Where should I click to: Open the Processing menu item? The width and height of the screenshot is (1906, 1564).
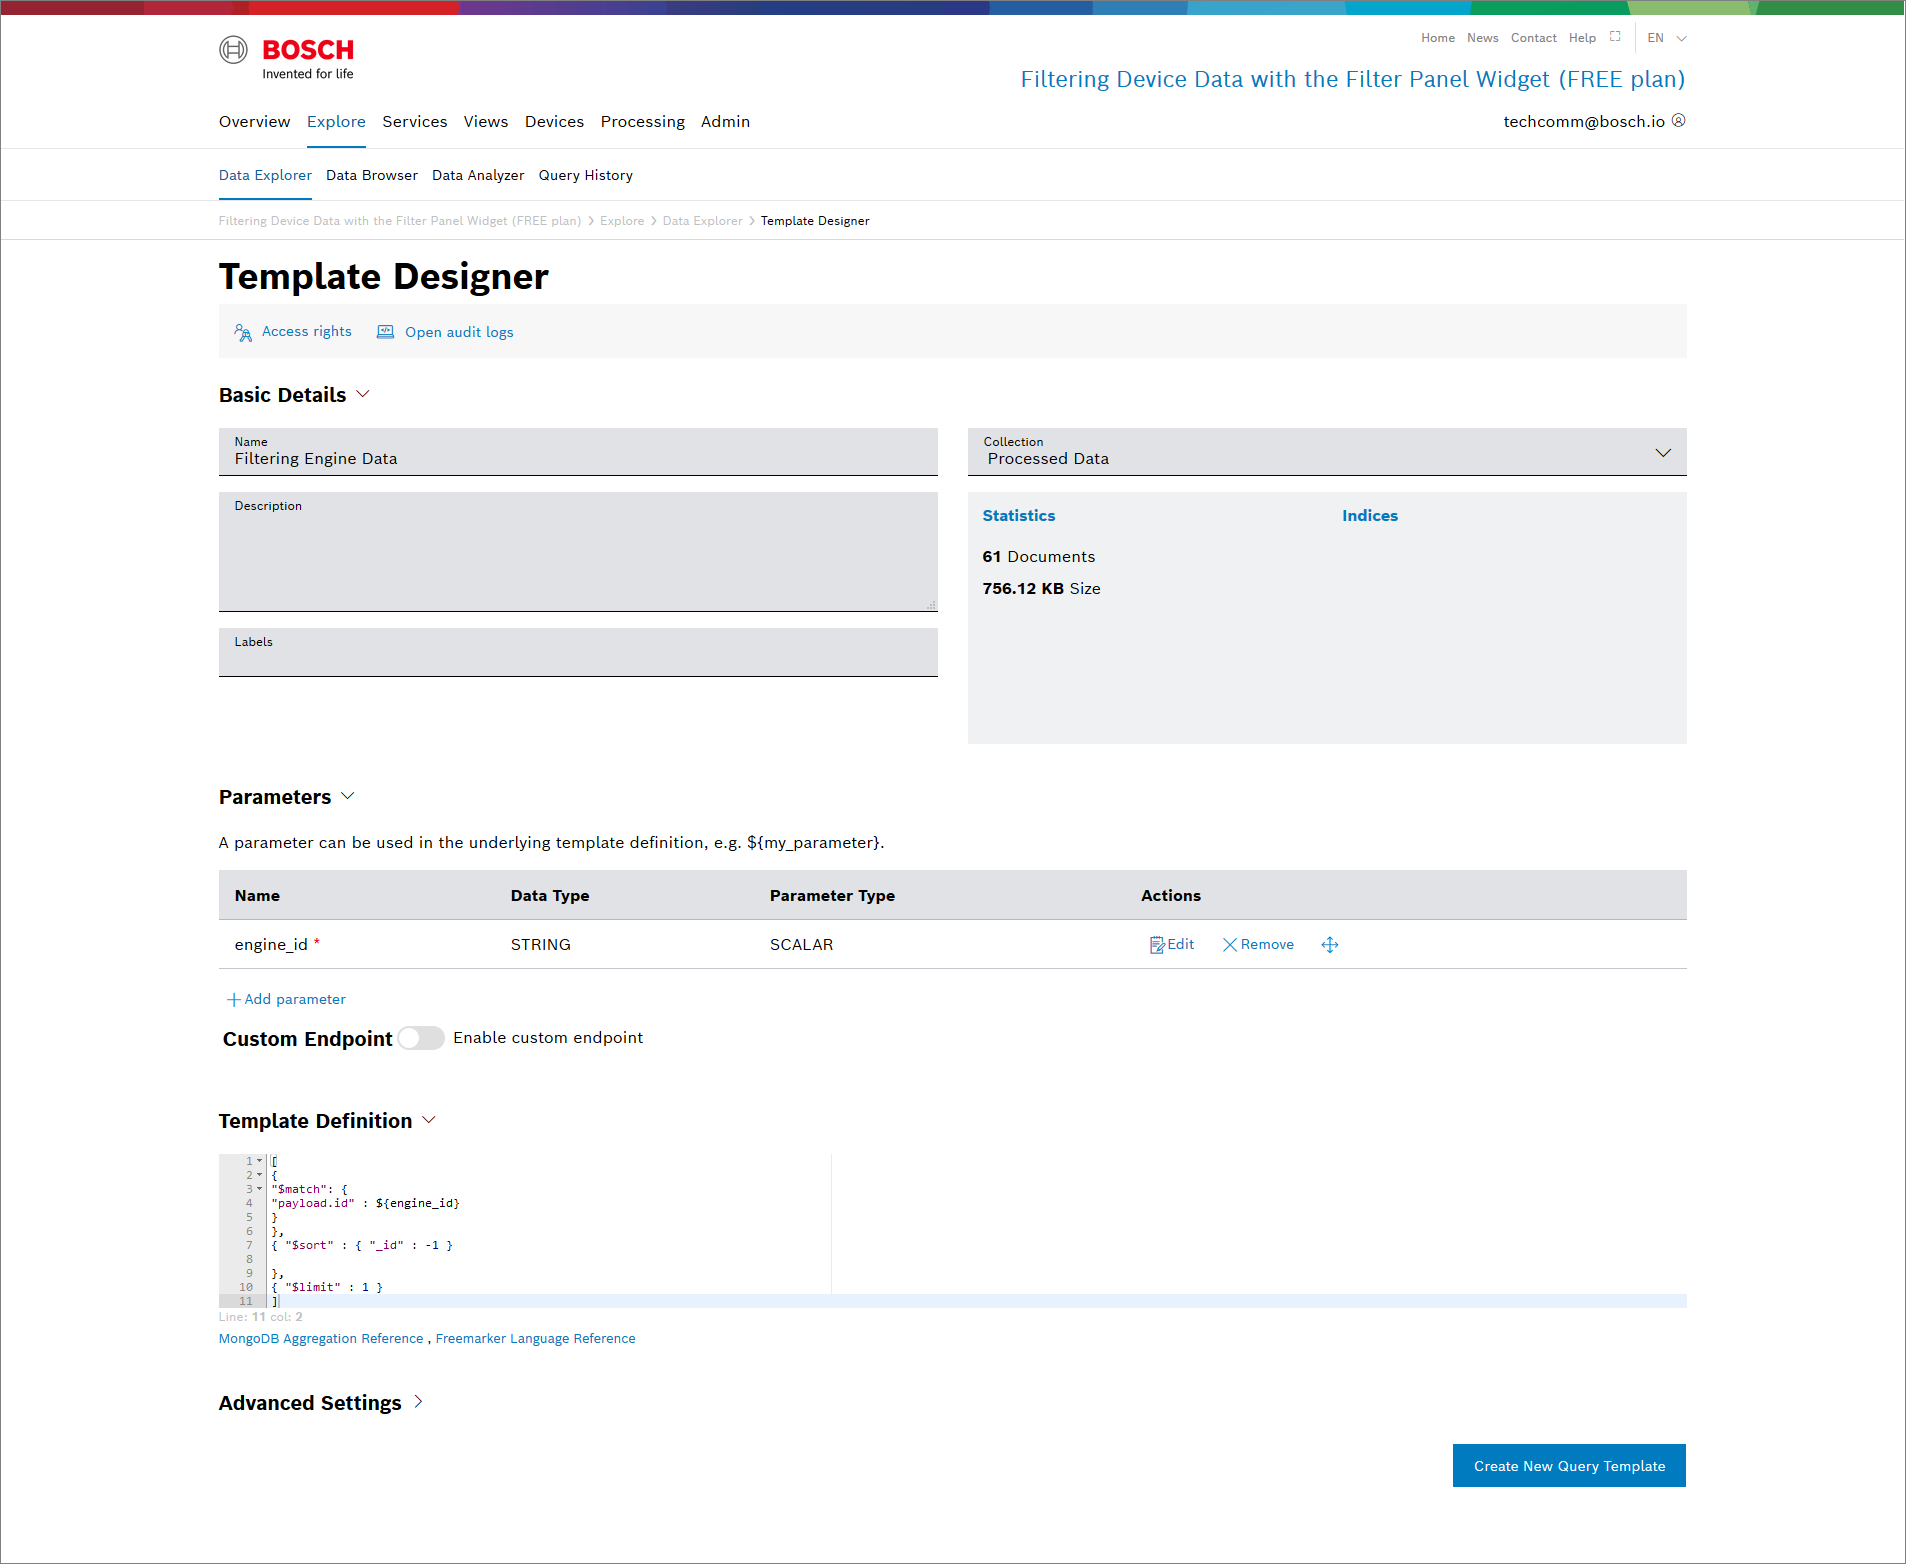point(642,122)
